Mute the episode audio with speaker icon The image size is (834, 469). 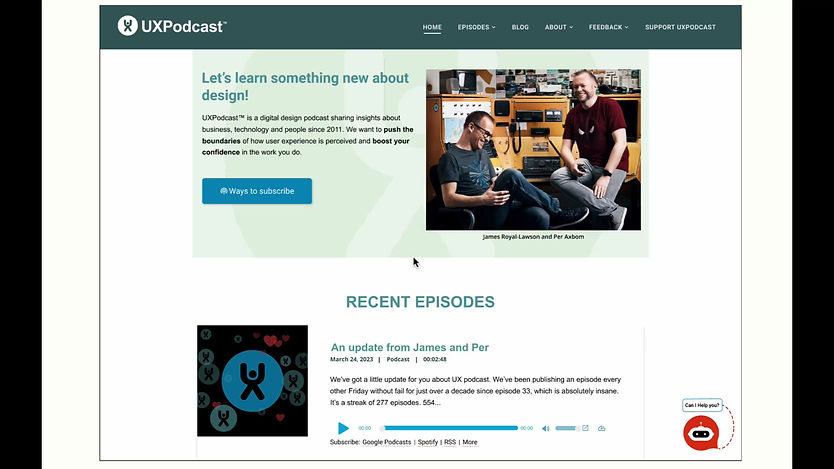point(545,428)
